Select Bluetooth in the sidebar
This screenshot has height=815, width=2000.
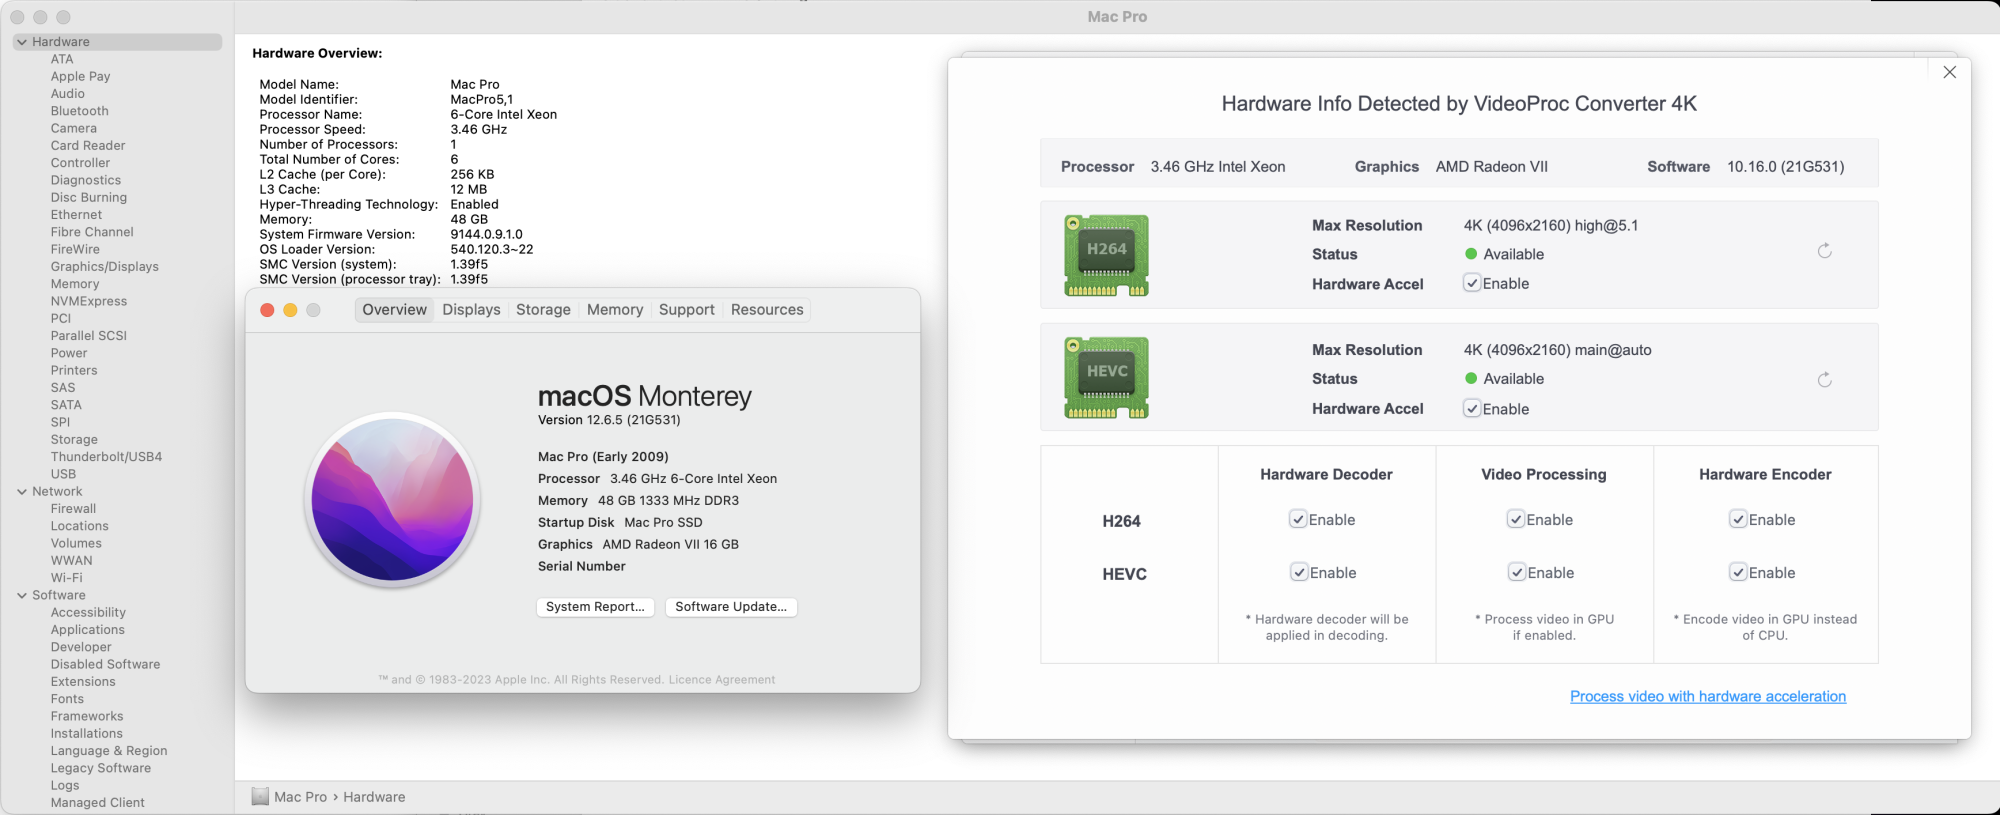click(80, 111)
